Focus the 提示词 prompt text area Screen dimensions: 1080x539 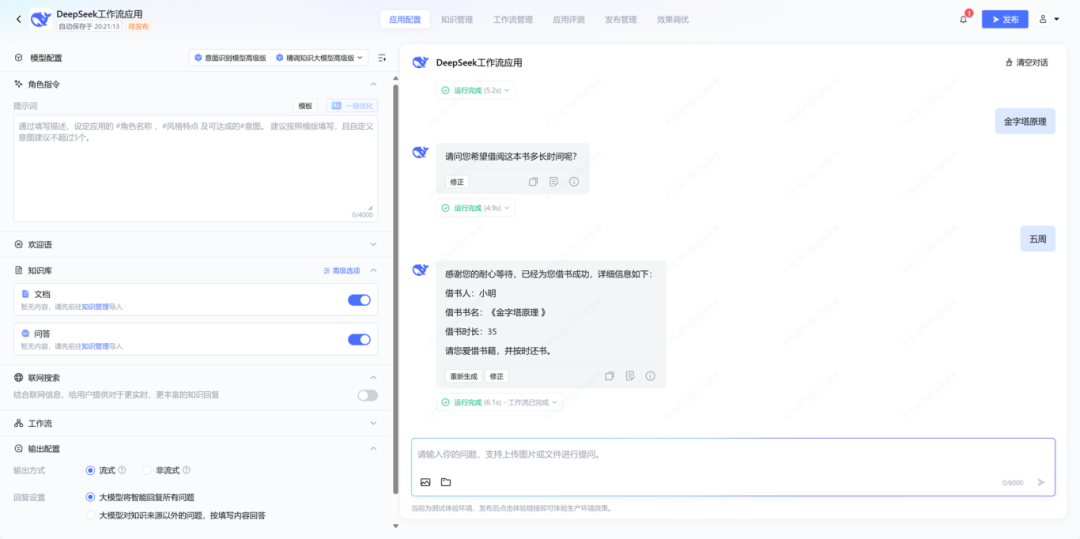(196, 169)
